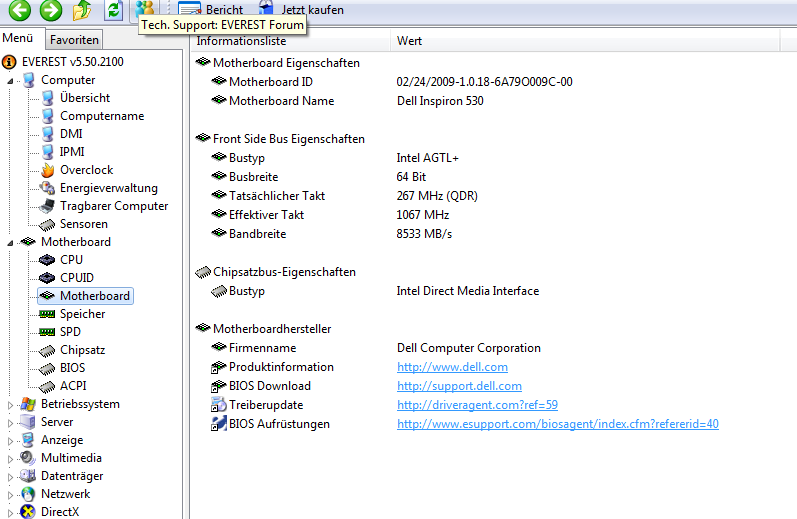Viewport: 797px width, 519px height.
Task: Click the Up folder toolbar icon
Action: click(82, 10)
